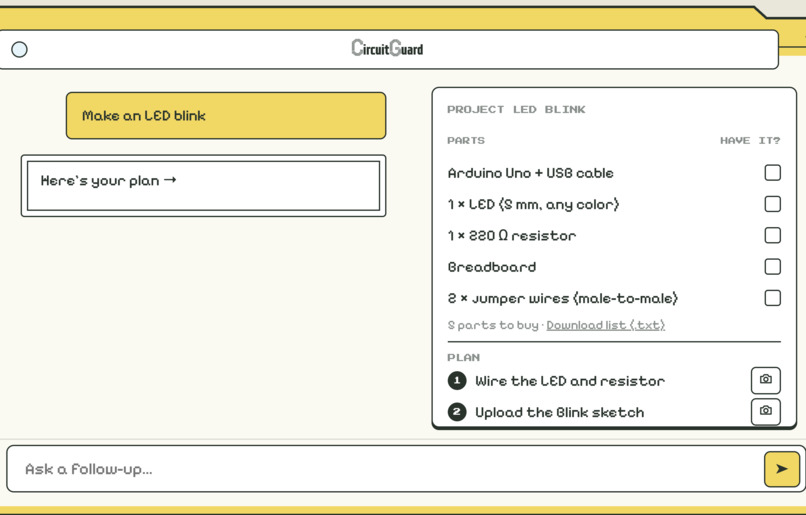The width and height of the screenshot is (806, 515).
Task: Click the HAVE IT? column header
Action: (x=750, y=140)
